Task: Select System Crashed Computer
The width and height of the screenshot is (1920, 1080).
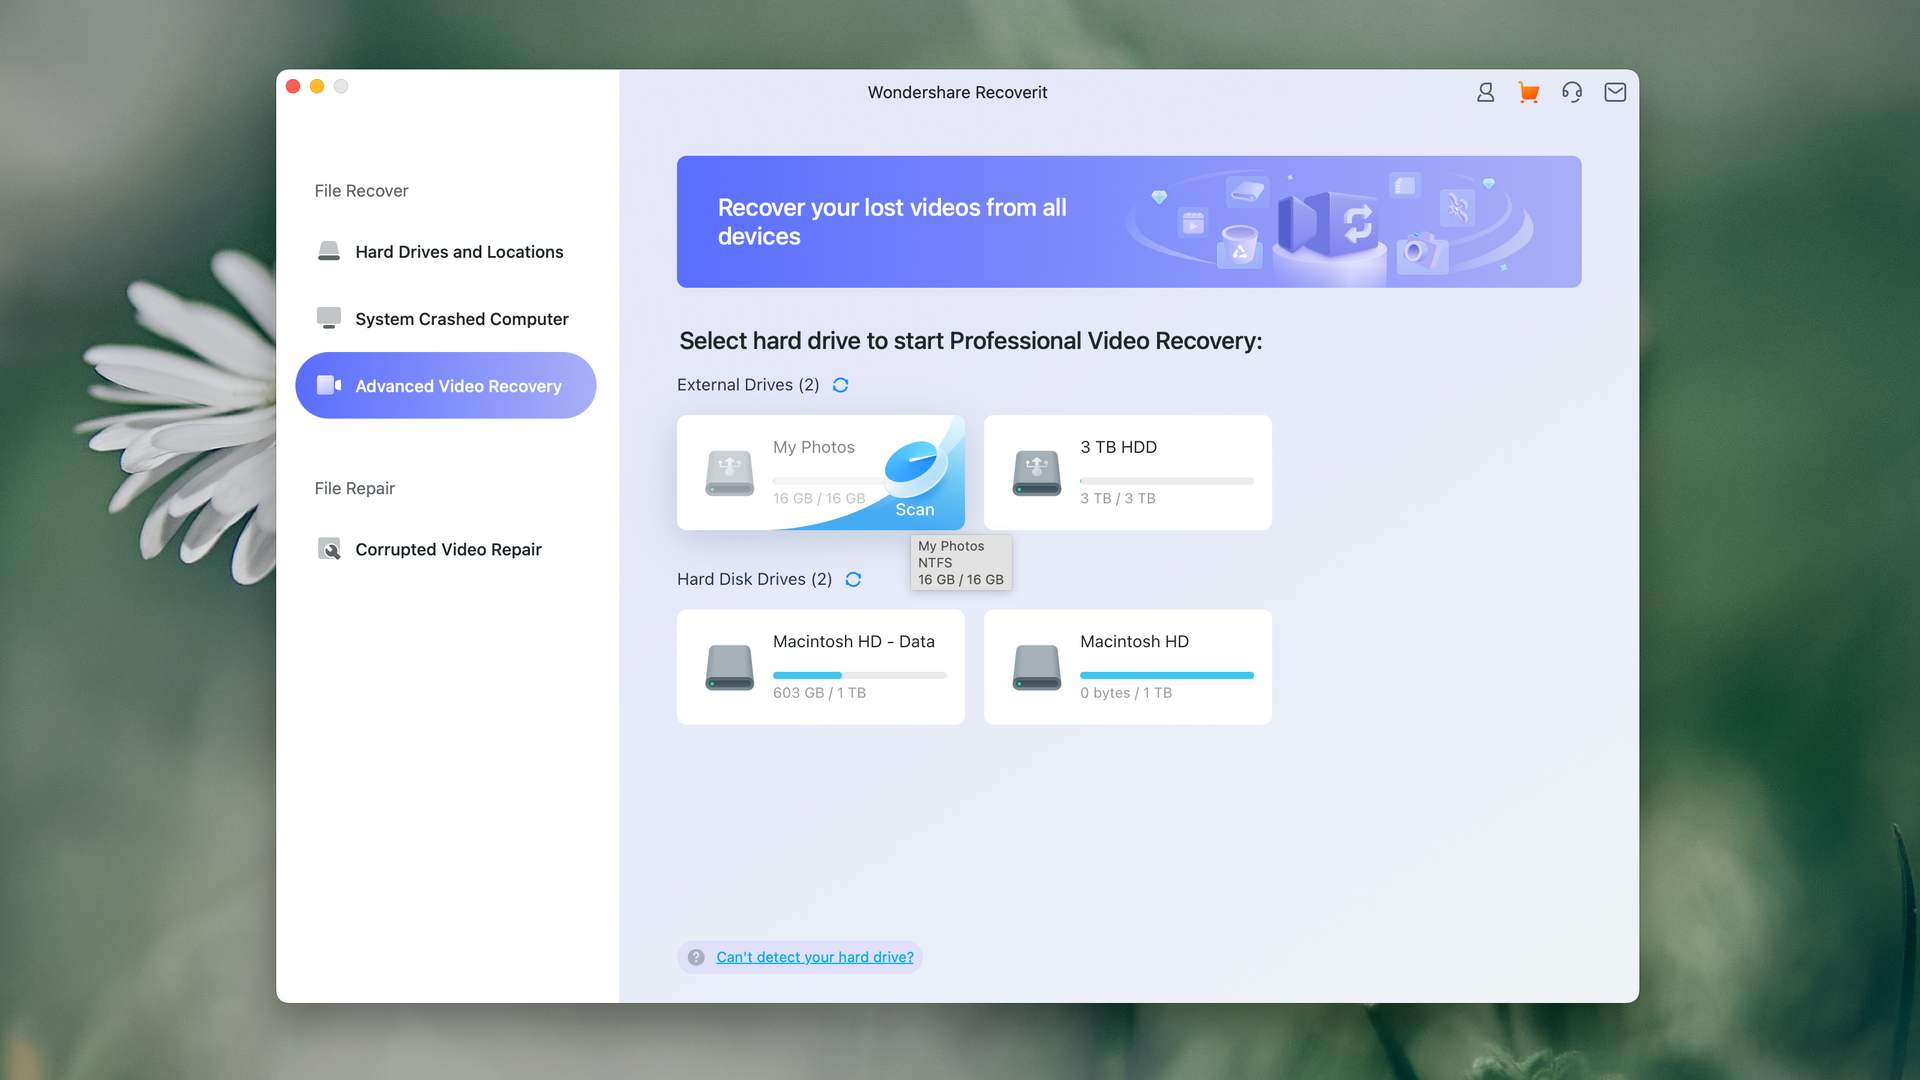Action: click(x=445, y=319)
